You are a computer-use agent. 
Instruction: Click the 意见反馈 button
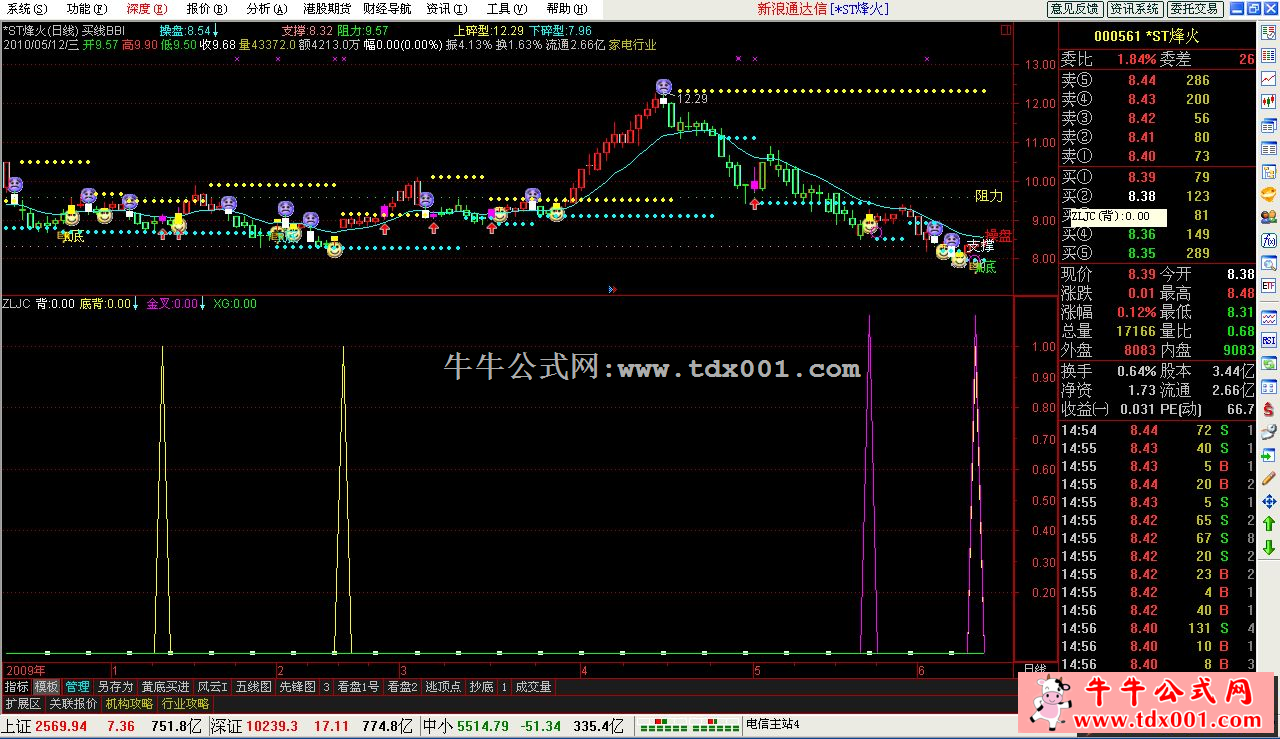pos(1074,8)
